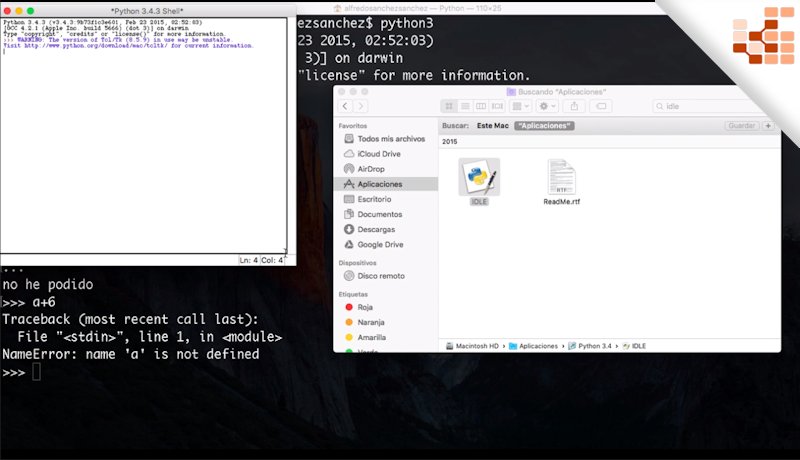
Task: Click the Etiquetas sidebar heading
Action: pyautogui.click(x=353, y=294)
